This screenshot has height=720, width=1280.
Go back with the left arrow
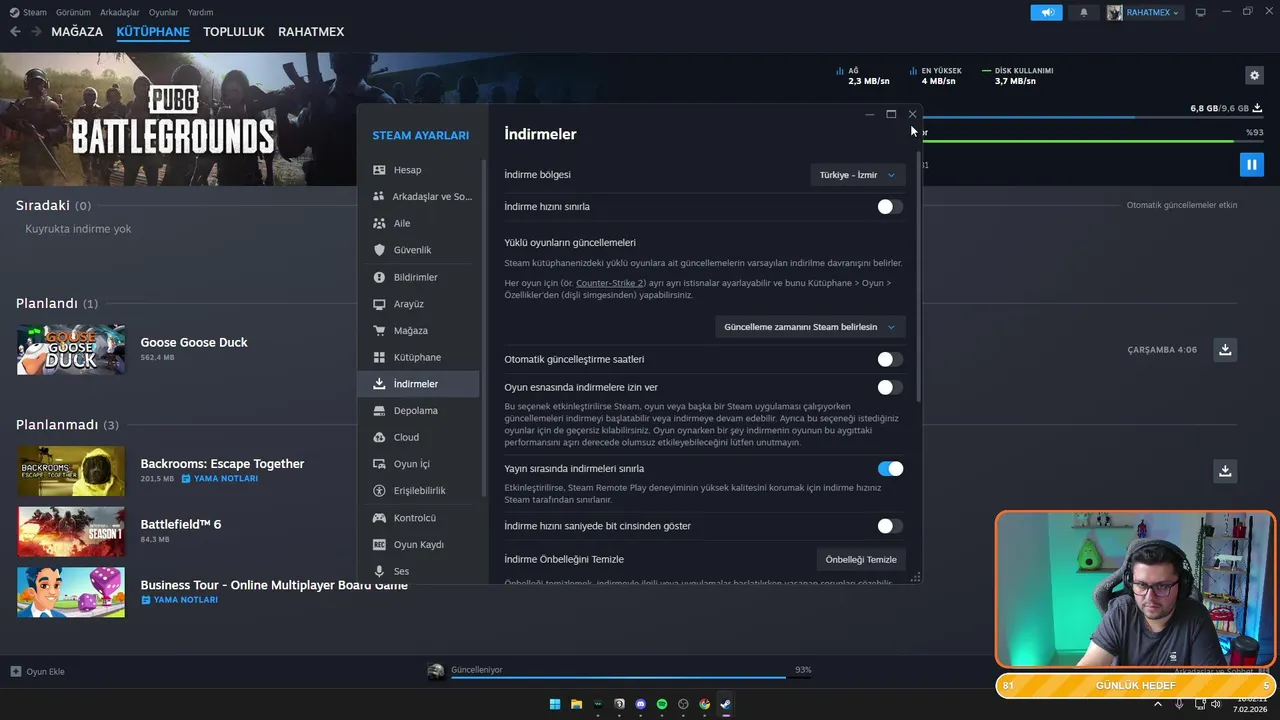click(15, 32)
